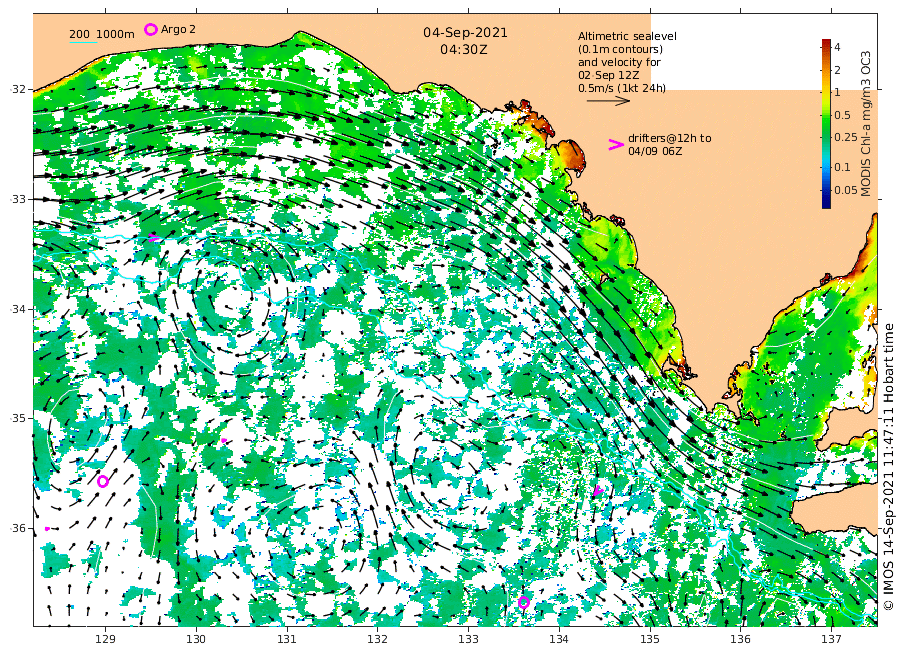Click the colorbar tick label '0.05'
This screenshot has width=900, height=660.
(845, 190)
